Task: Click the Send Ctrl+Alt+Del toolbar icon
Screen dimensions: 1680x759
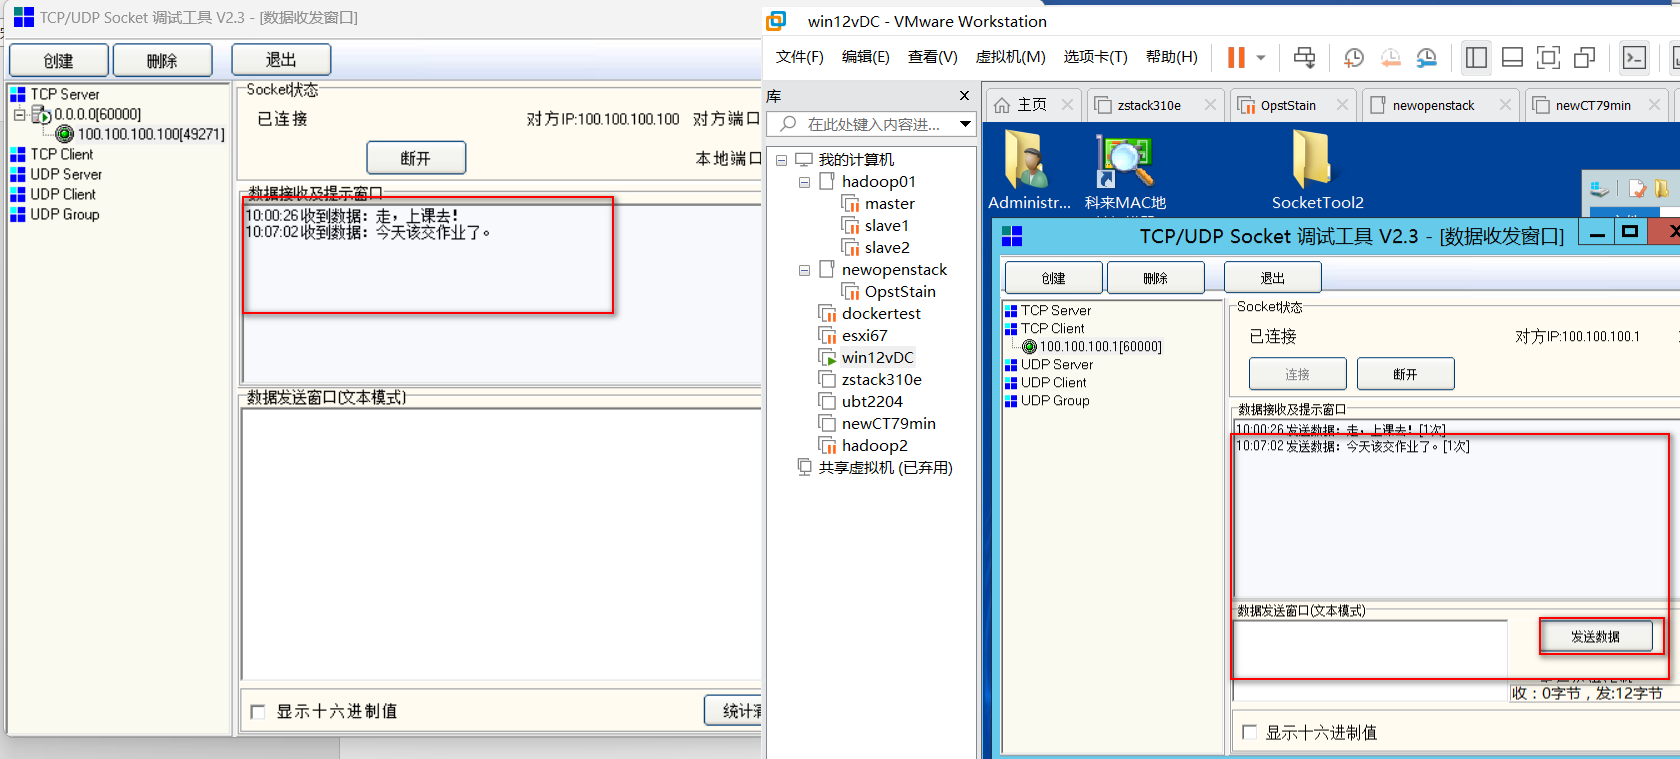Action: click(1304, 57)
